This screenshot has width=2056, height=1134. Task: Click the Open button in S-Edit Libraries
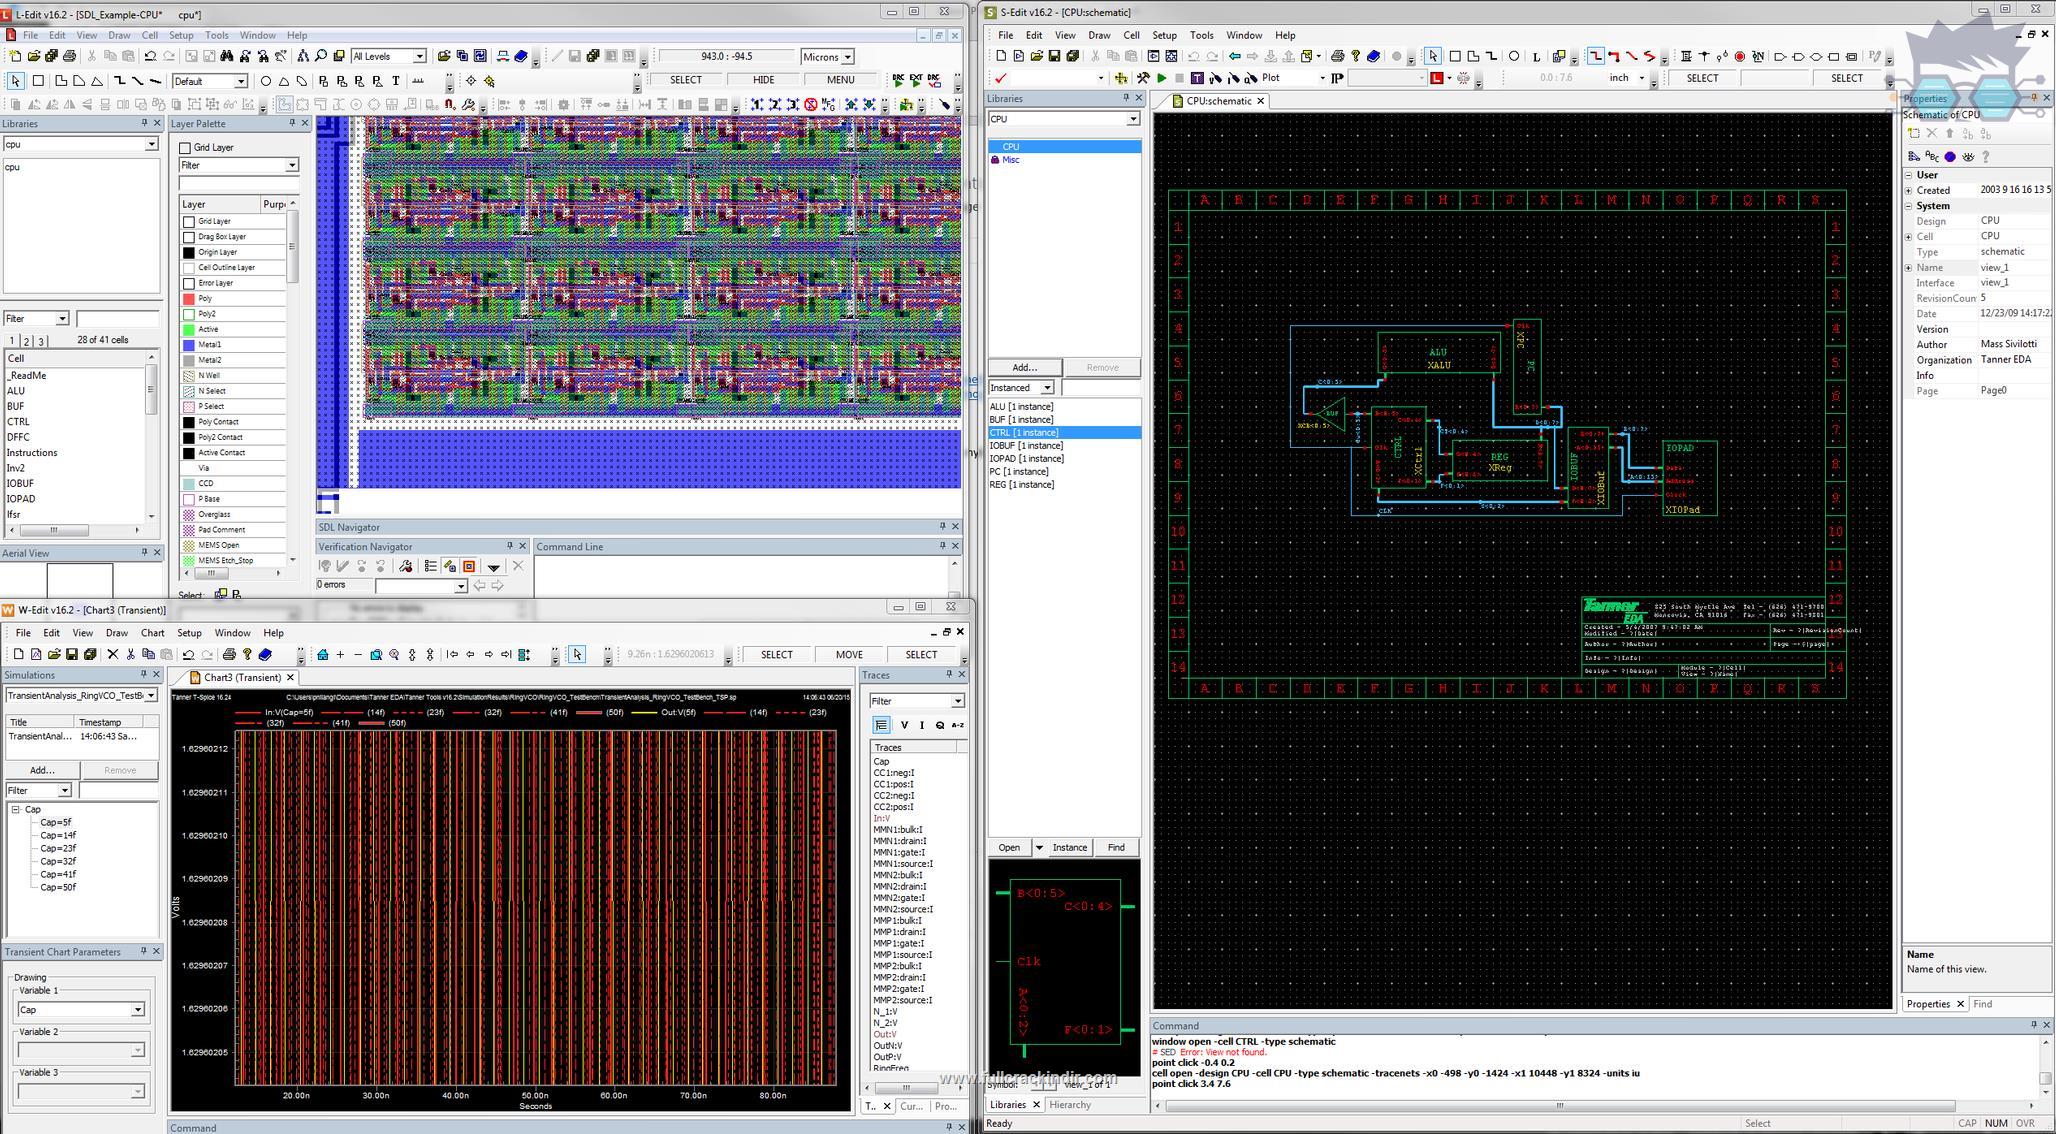1010,847
